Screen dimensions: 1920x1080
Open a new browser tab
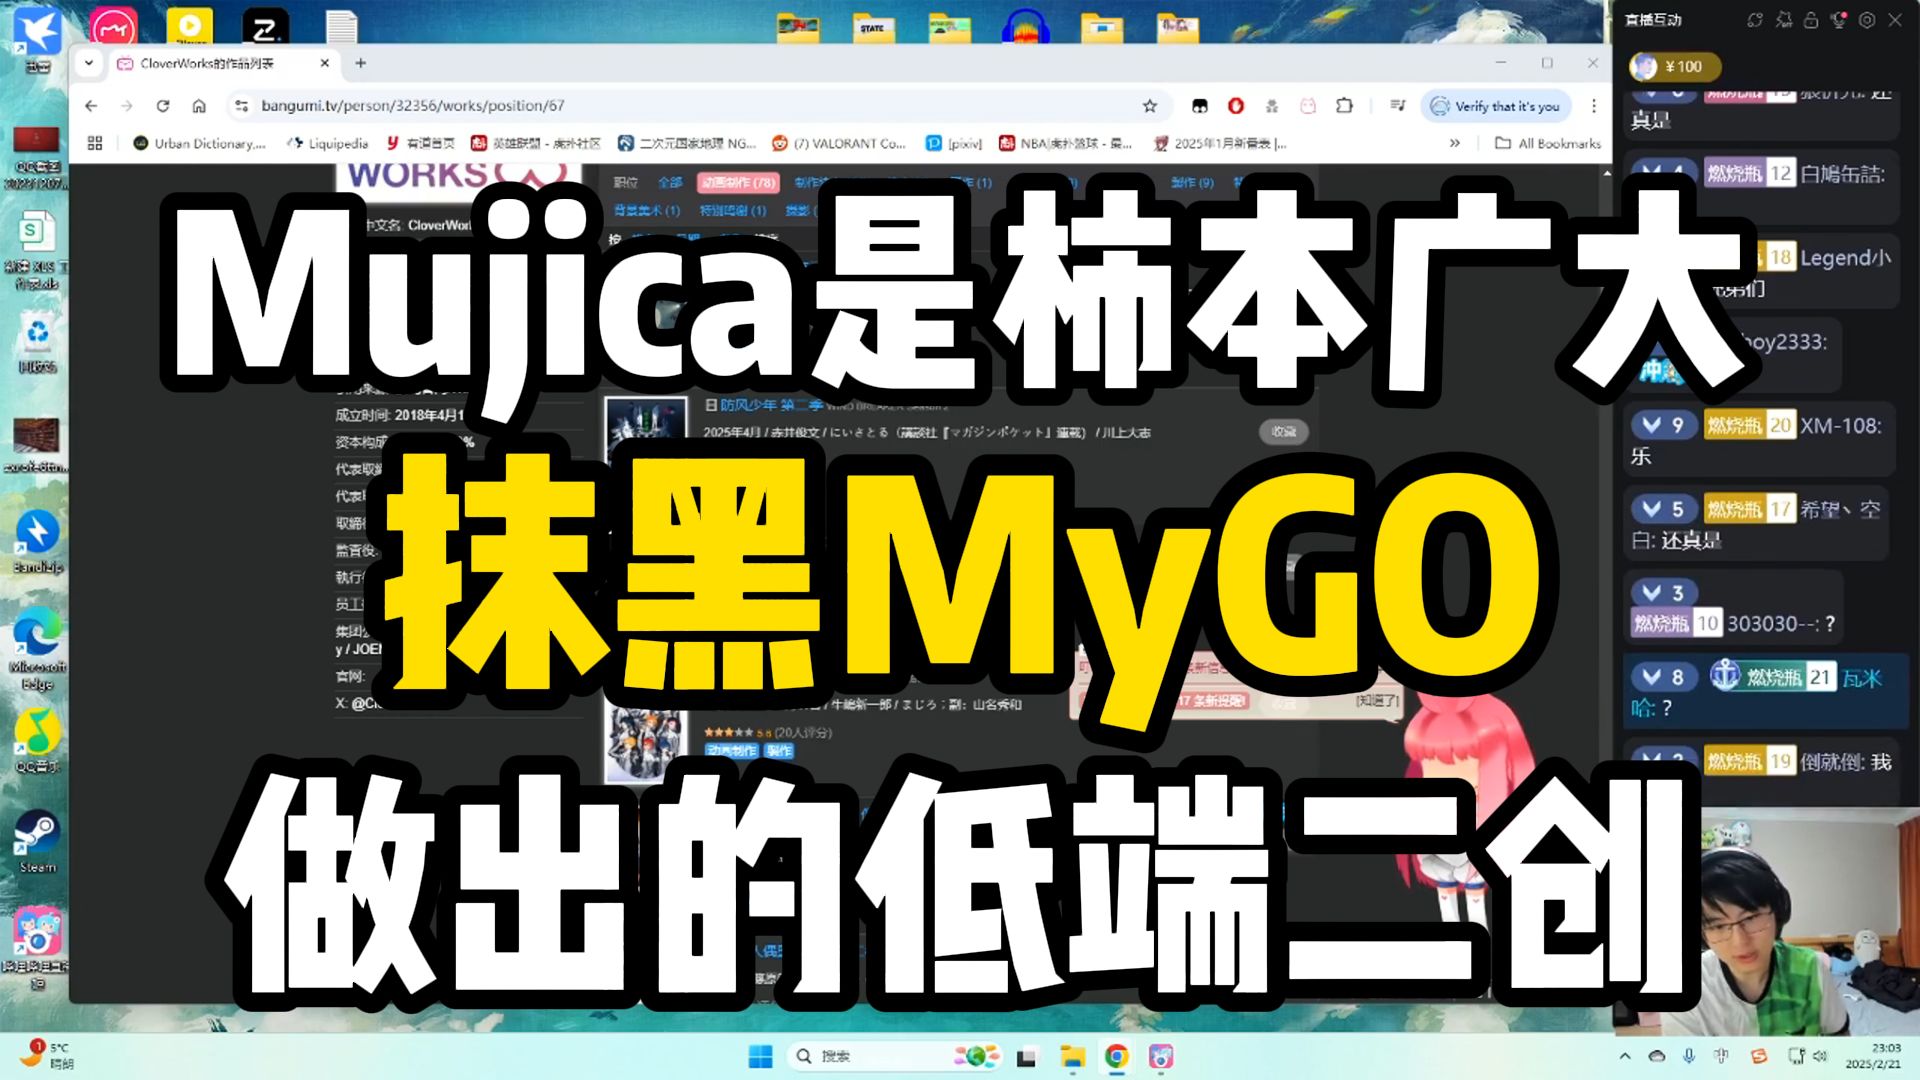(x=361, y=63)
